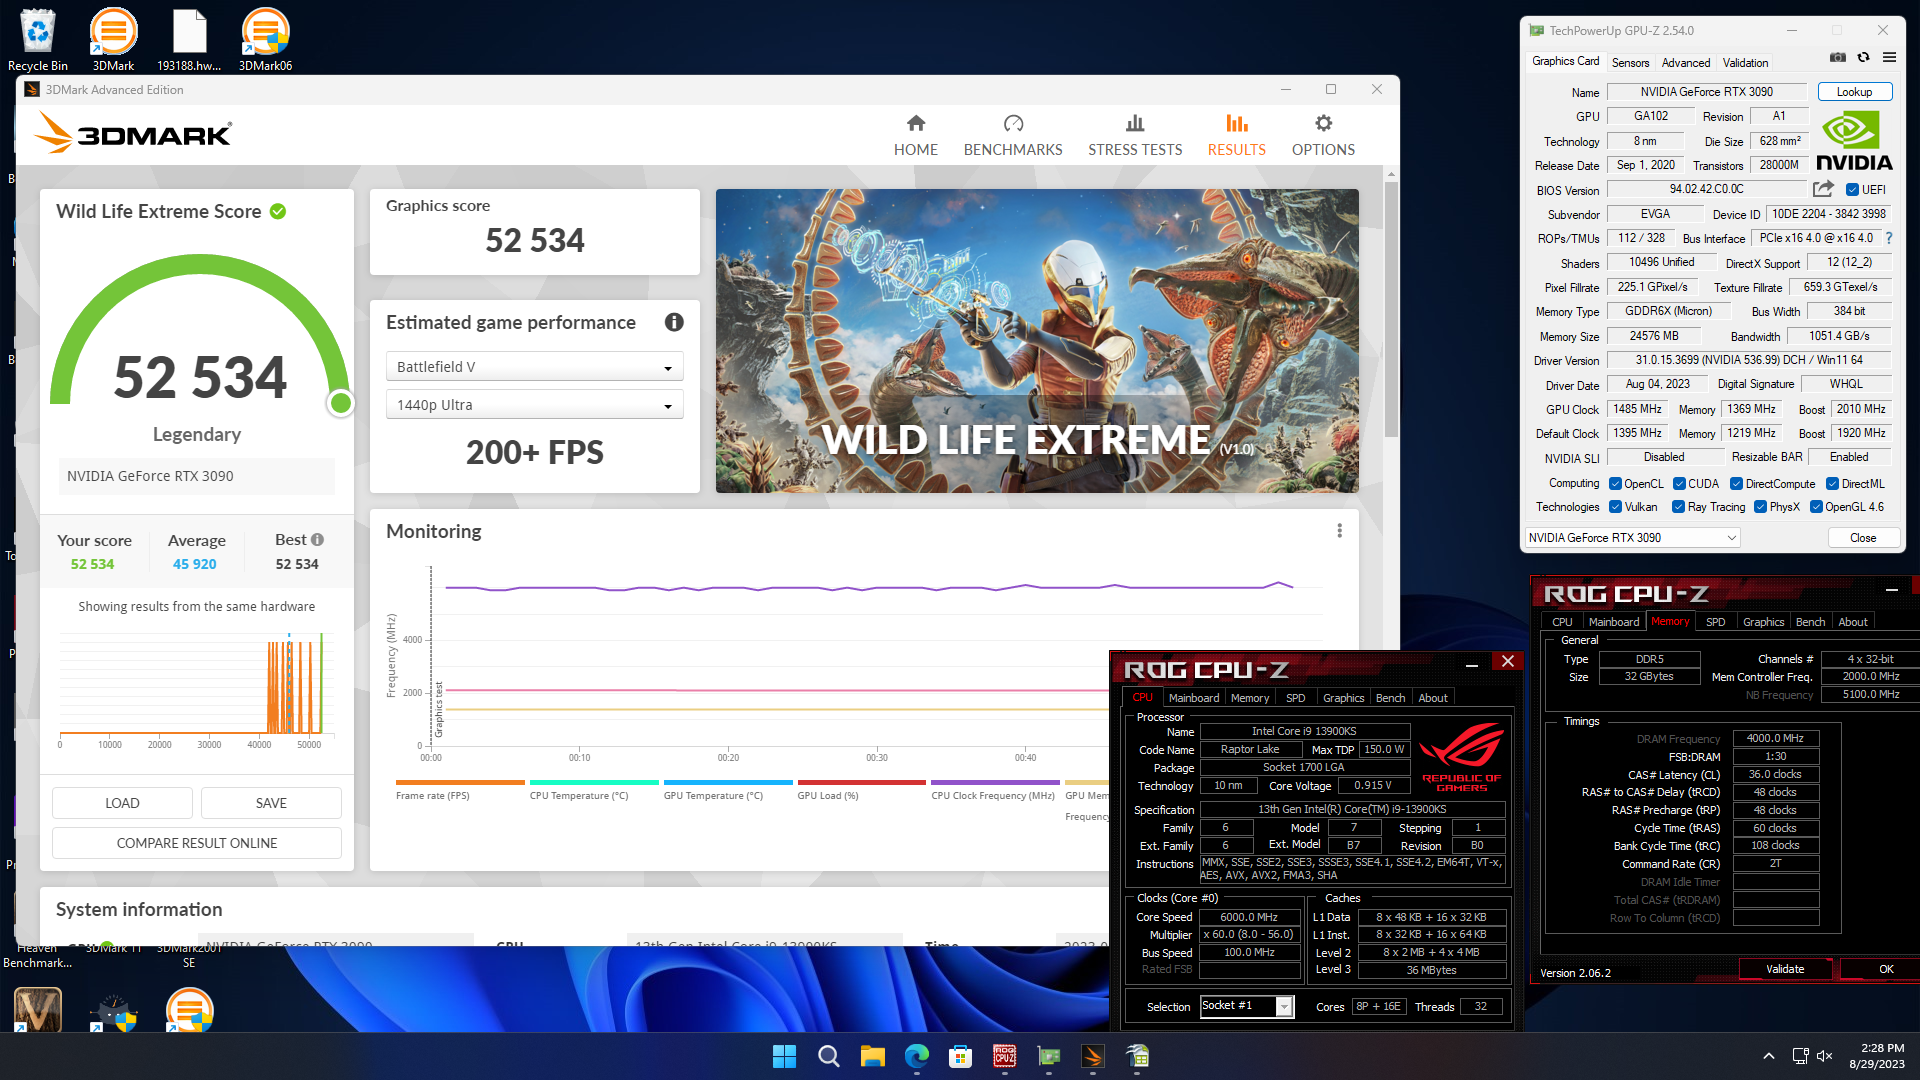Click the Validate button in CPU-Z

(x=1785, y=969)
